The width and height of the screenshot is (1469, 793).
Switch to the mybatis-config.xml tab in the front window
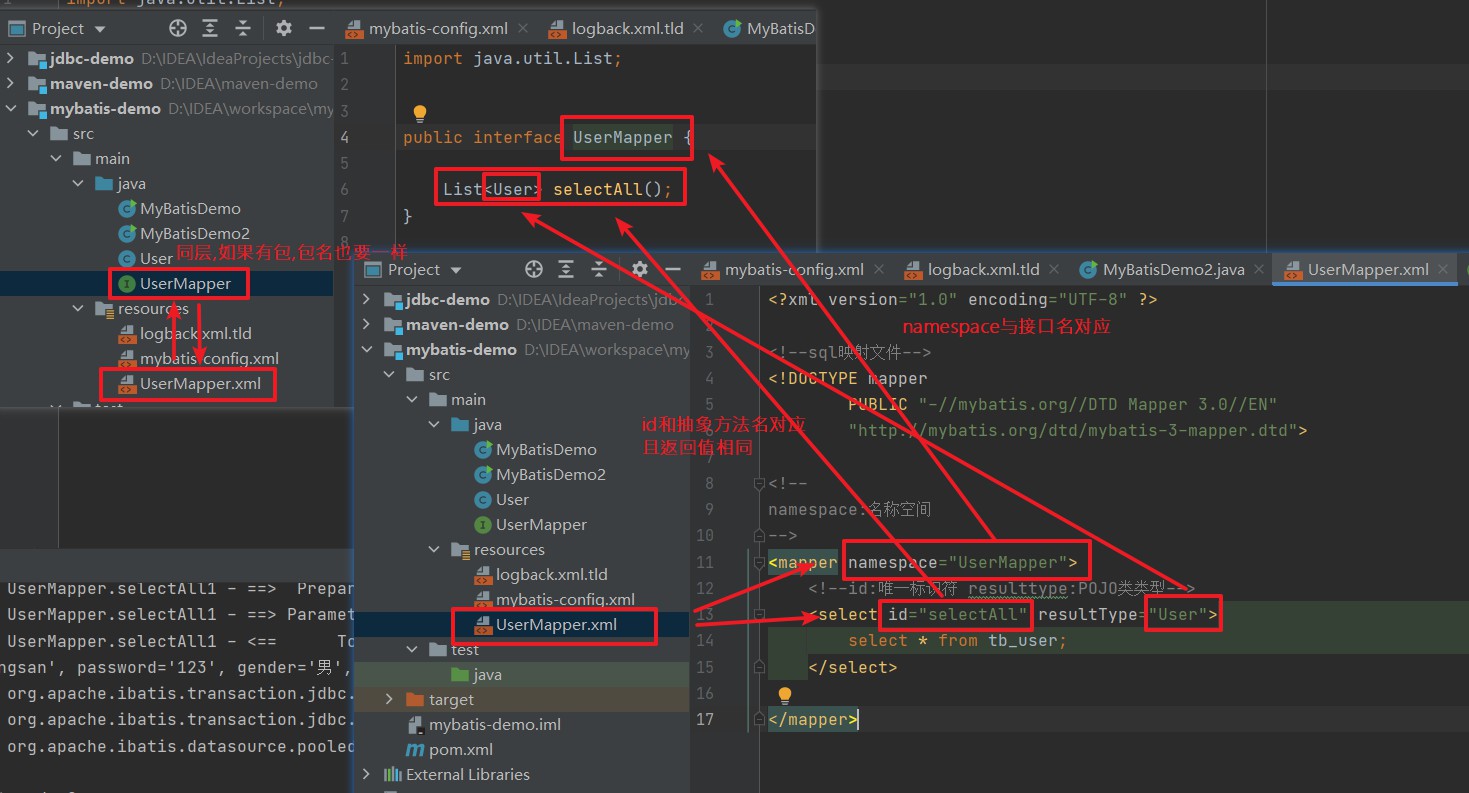794,270
